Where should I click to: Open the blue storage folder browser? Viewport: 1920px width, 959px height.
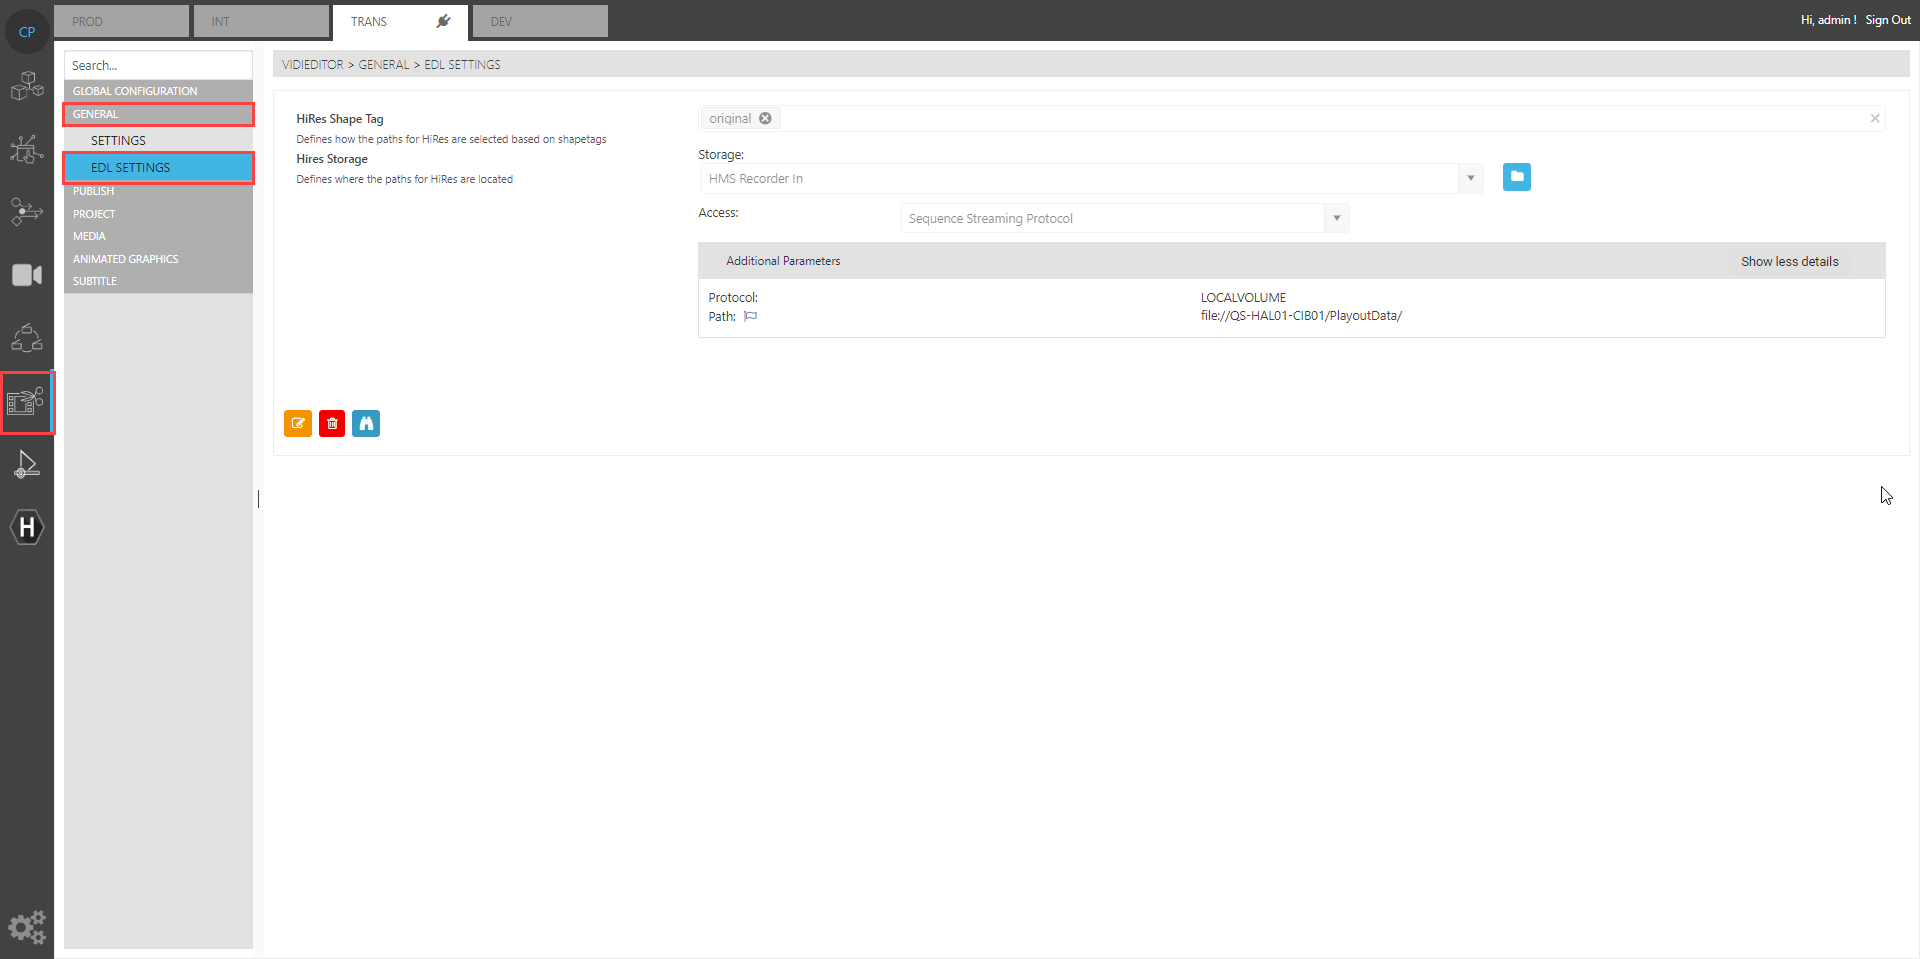1516,178
